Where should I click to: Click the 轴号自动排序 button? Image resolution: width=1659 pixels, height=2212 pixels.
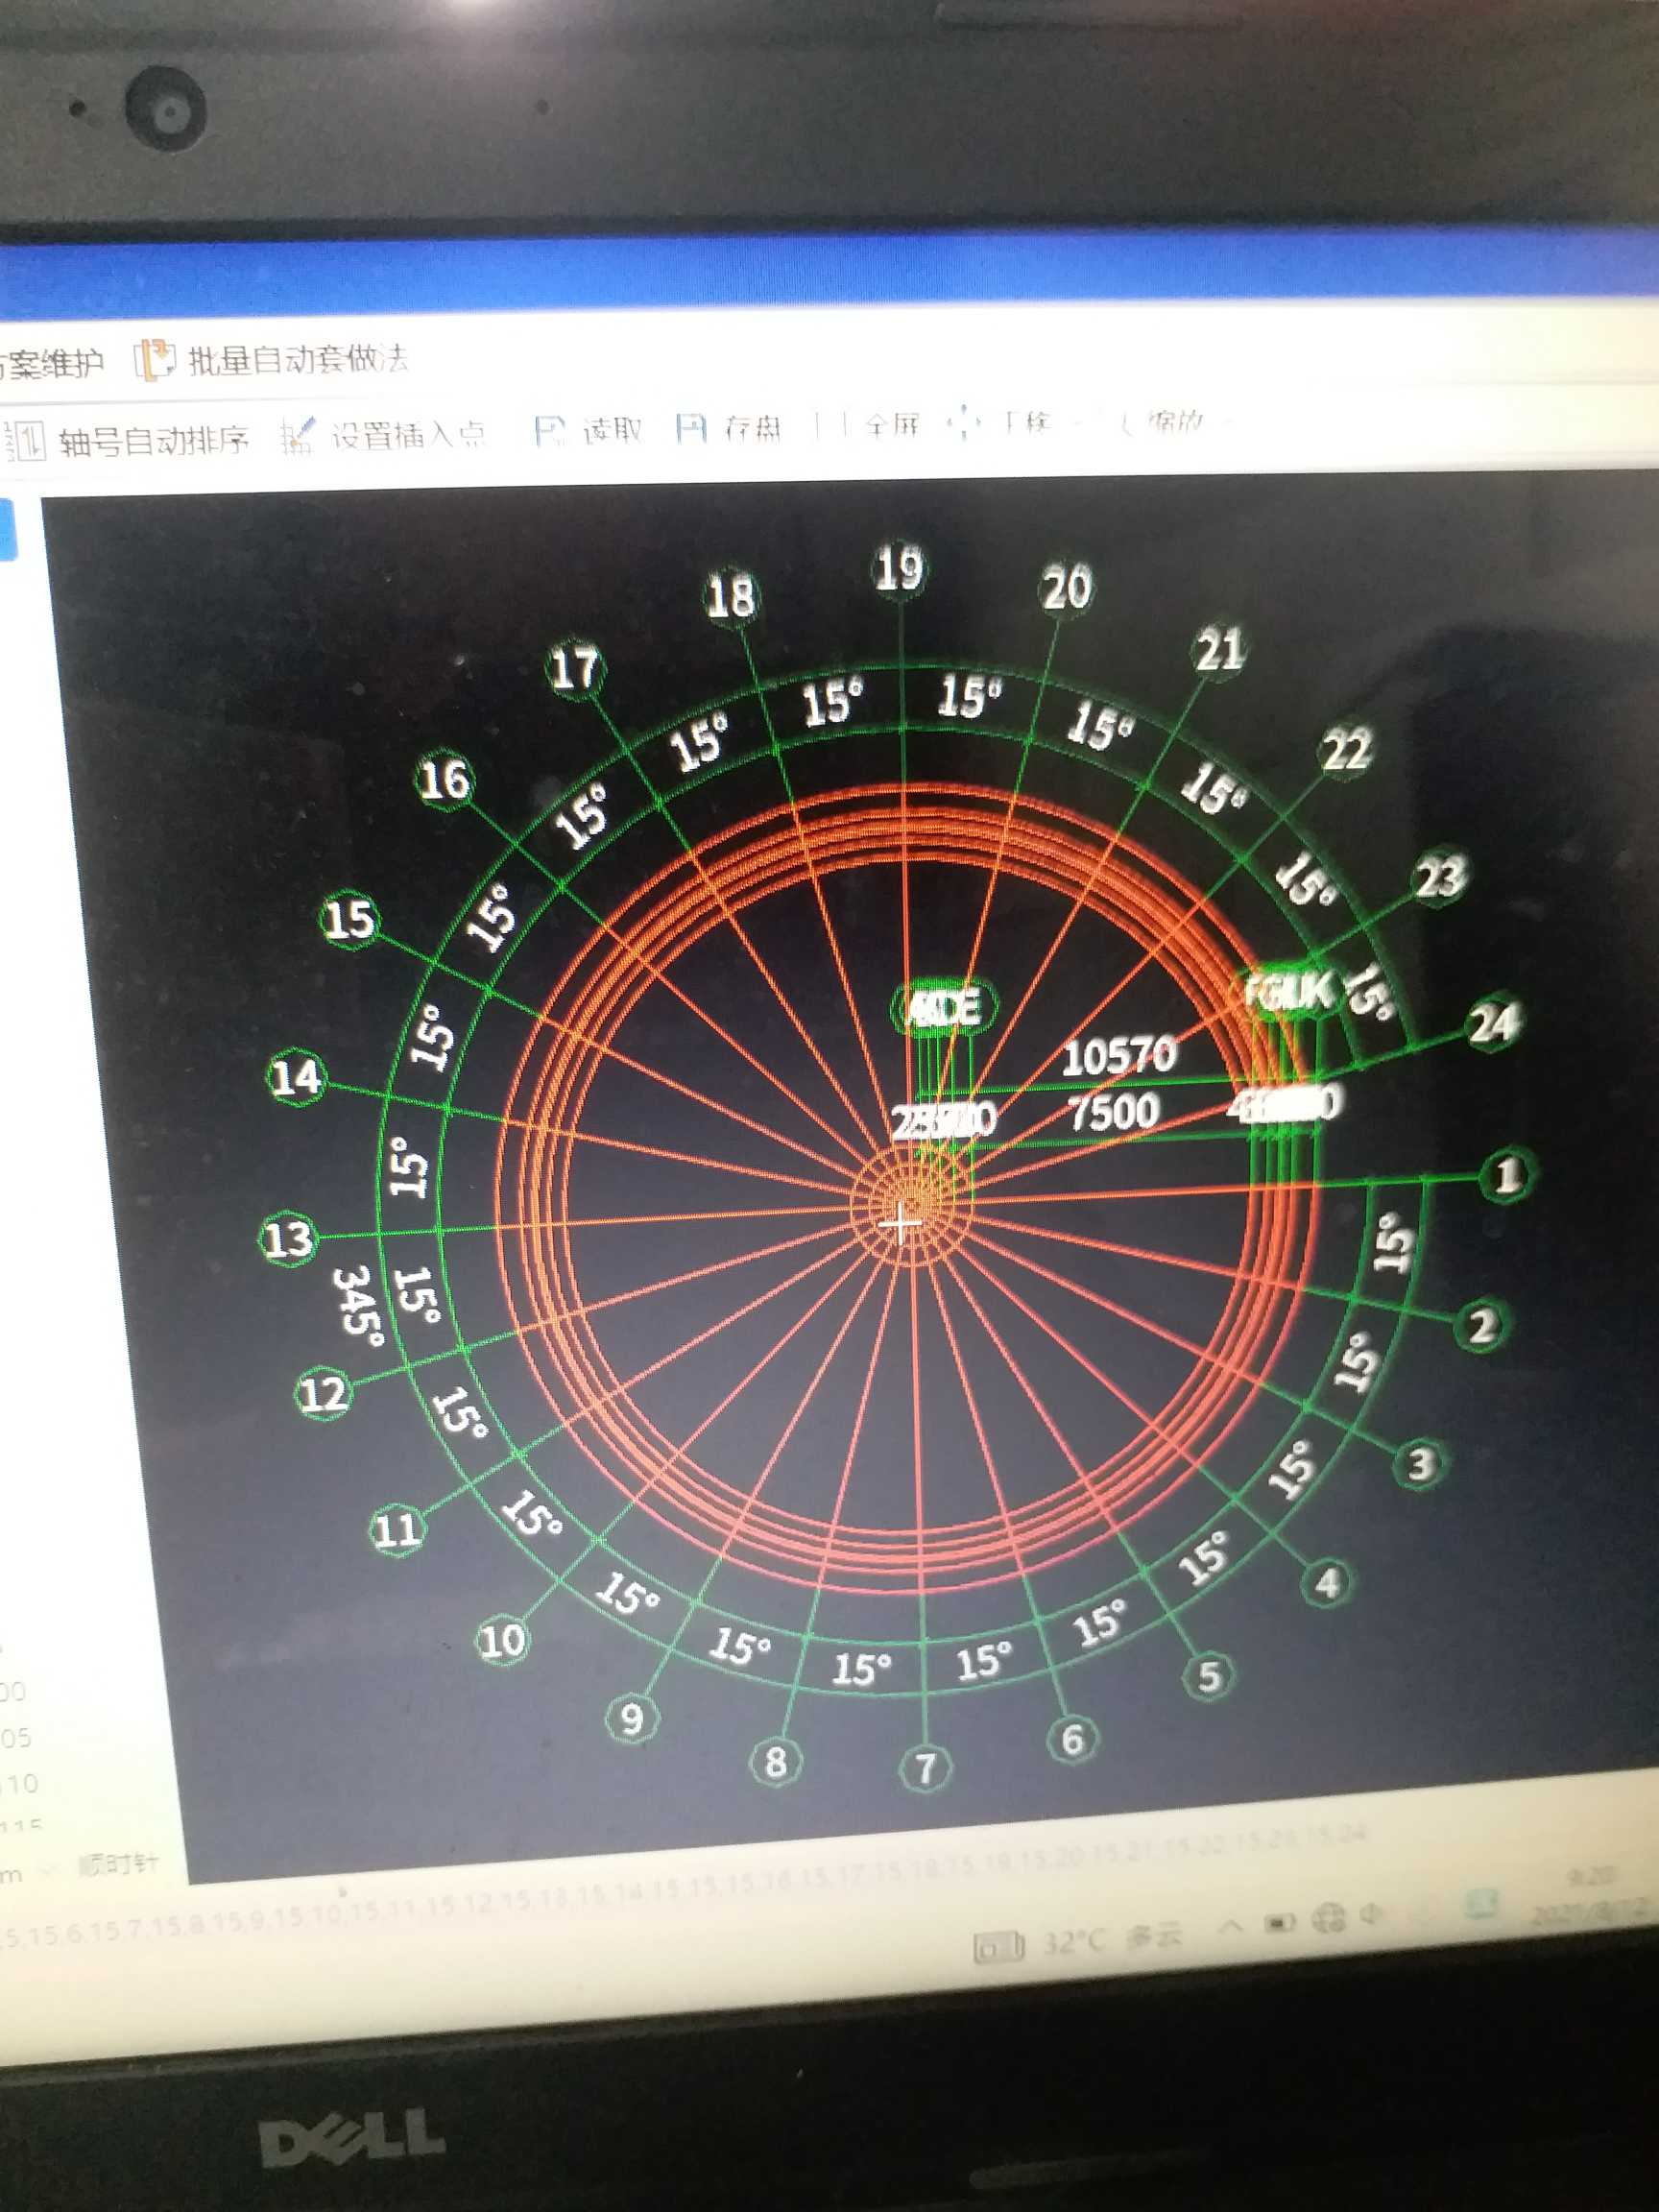[x=128, y=440]
